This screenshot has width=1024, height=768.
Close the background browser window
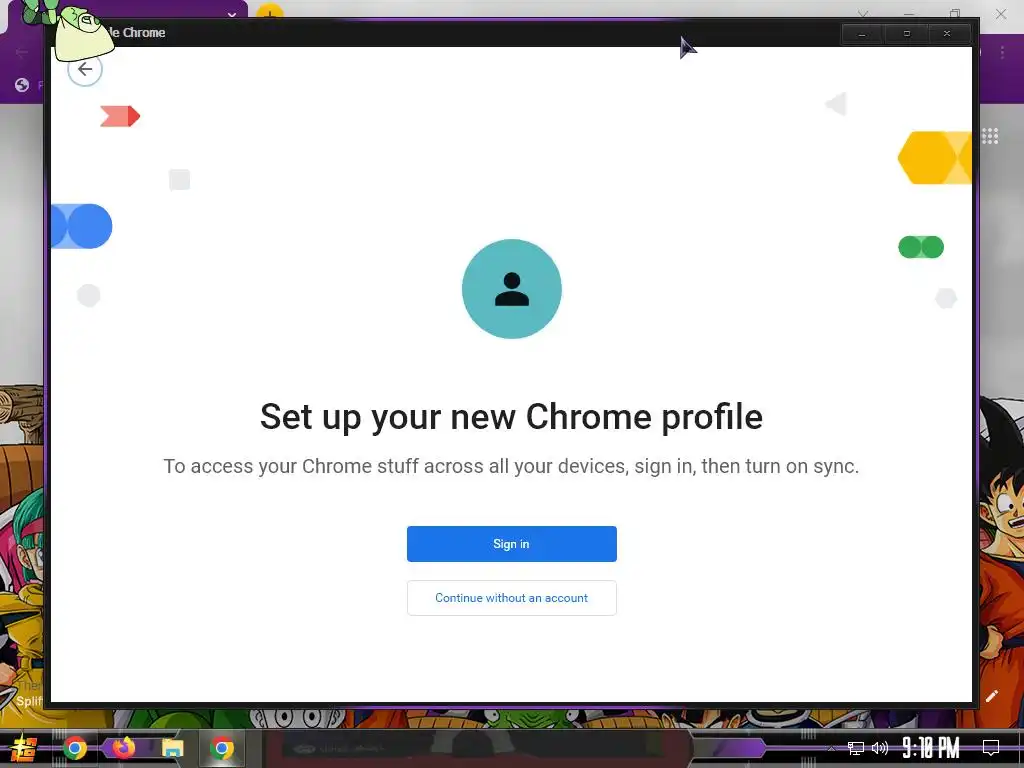[1000, 13]
